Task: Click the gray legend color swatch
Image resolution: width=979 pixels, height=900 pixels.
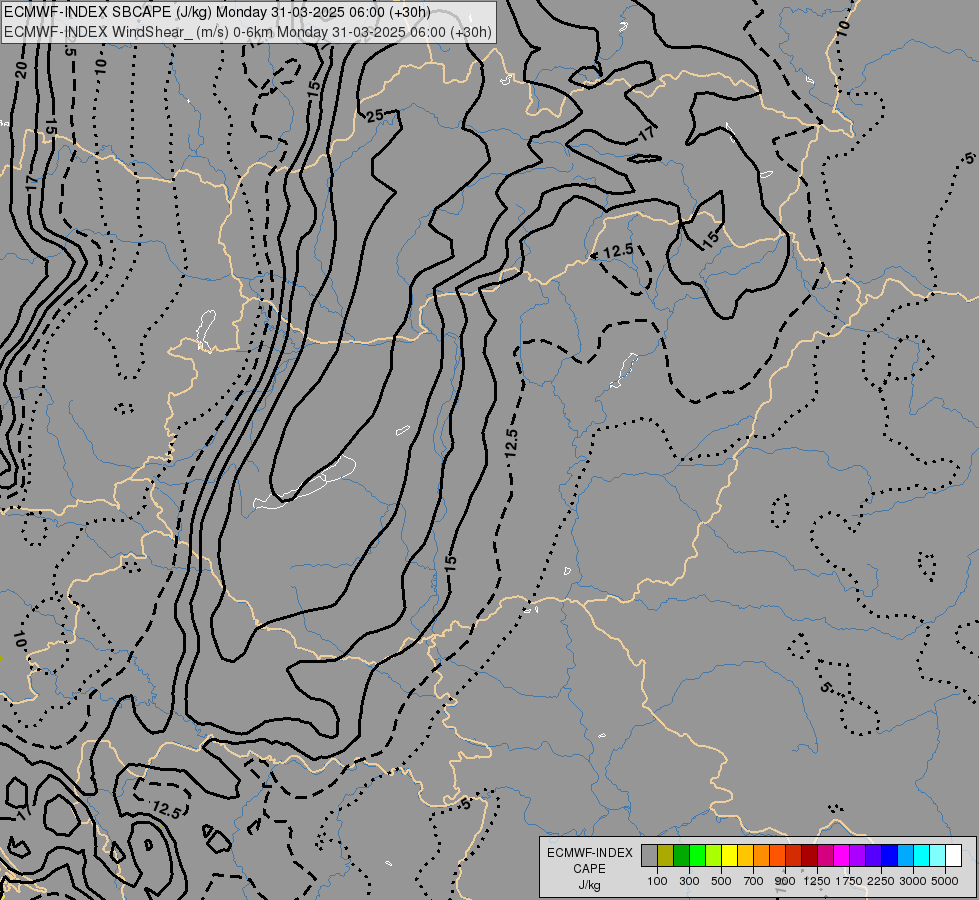Action: pyautogui.click(x=649, y=856)
